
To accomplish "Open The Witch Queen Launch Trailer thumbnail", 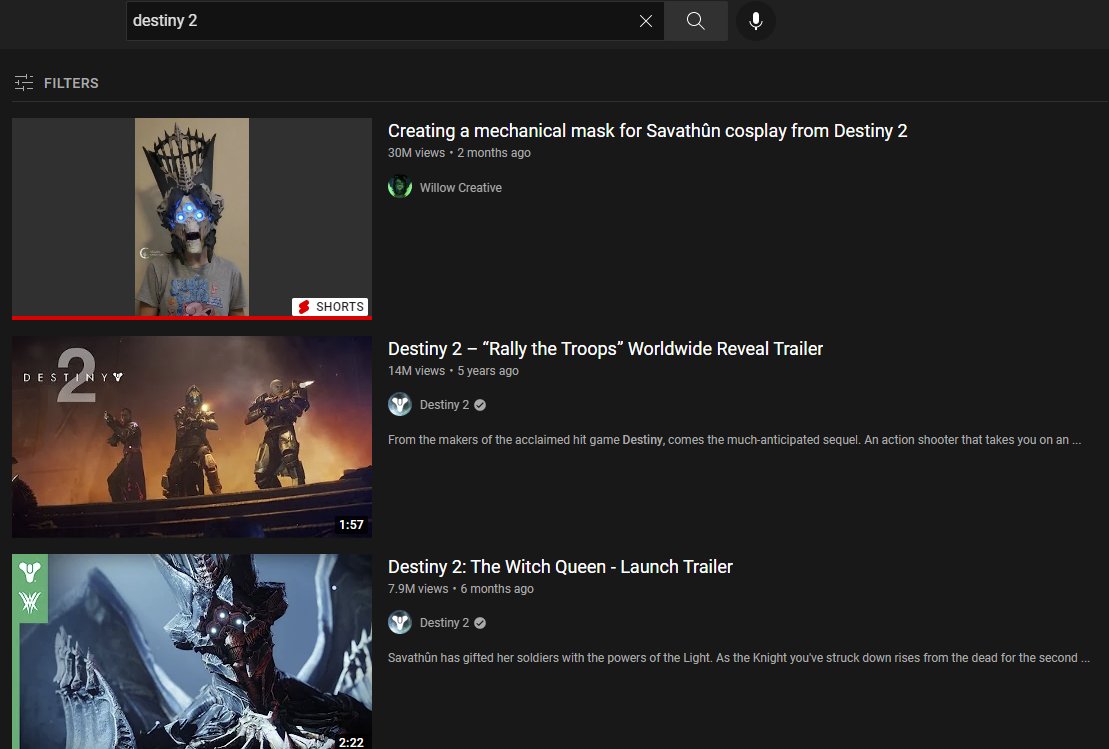I will click(x=192, y=651).
